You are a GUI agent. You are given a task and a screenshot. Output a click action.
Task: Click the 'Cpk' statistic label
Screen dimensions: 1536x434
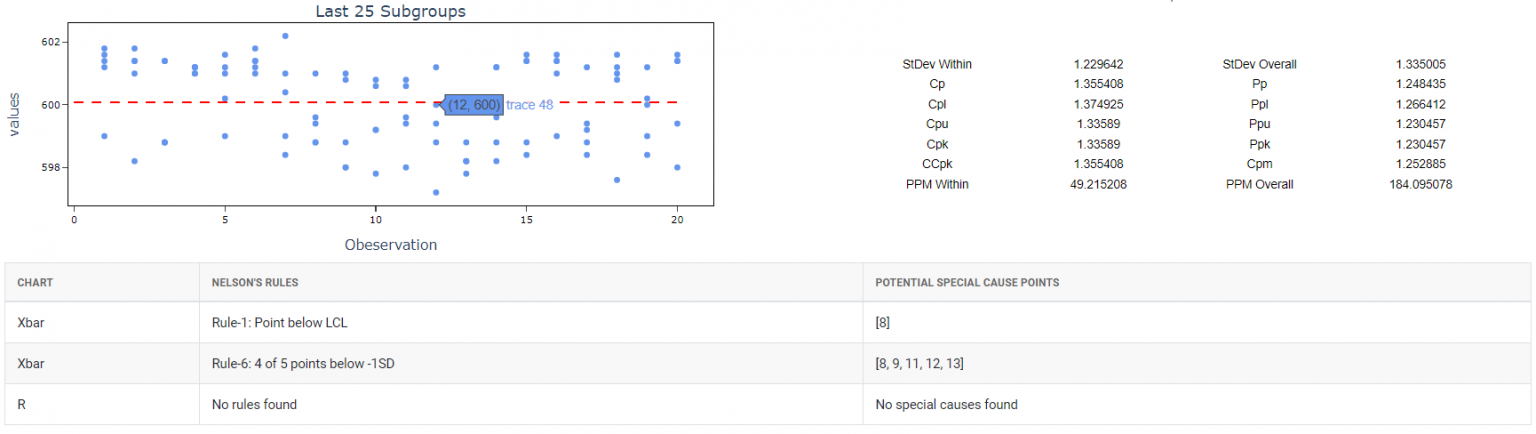point(937,144)
